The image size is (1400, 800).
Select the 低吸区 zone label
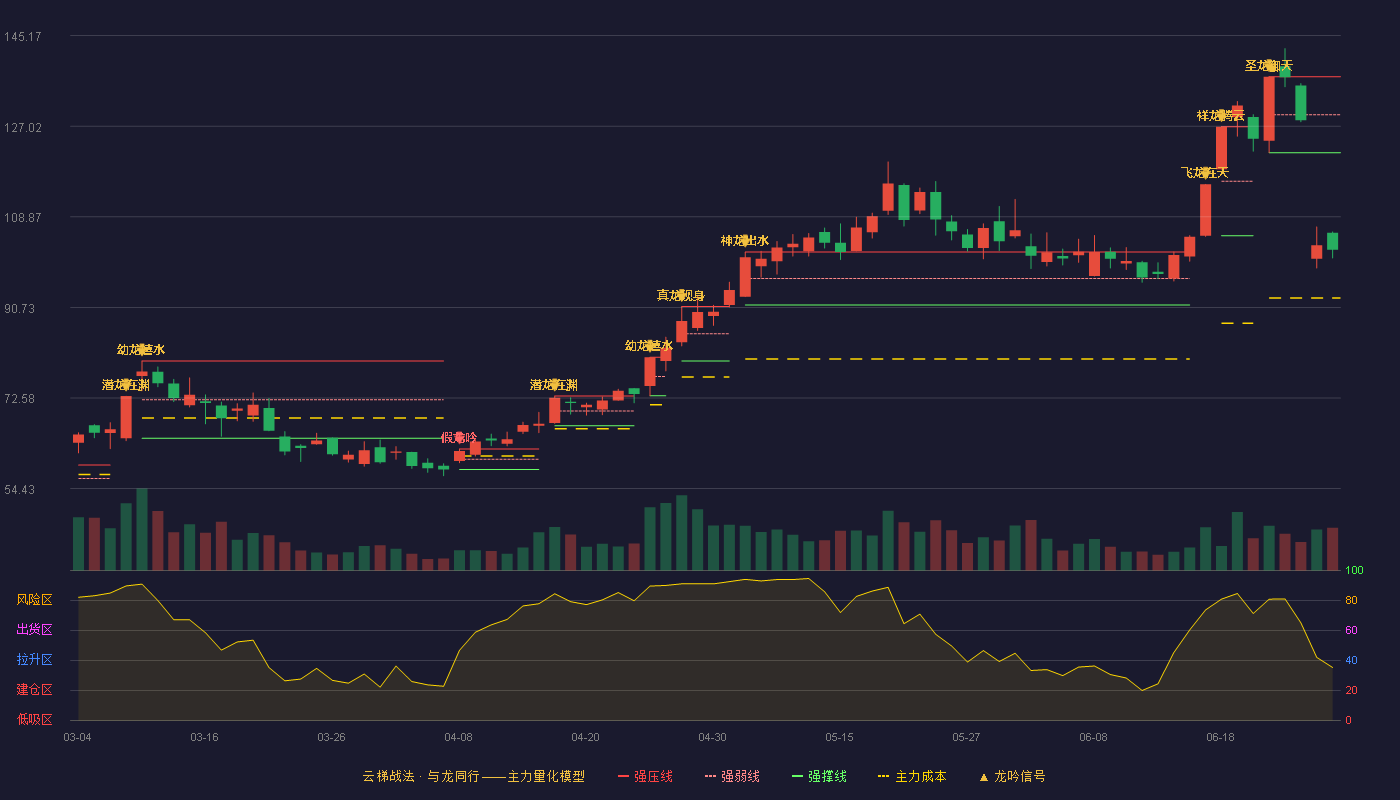pyautogui.click(x=34, y=719)
